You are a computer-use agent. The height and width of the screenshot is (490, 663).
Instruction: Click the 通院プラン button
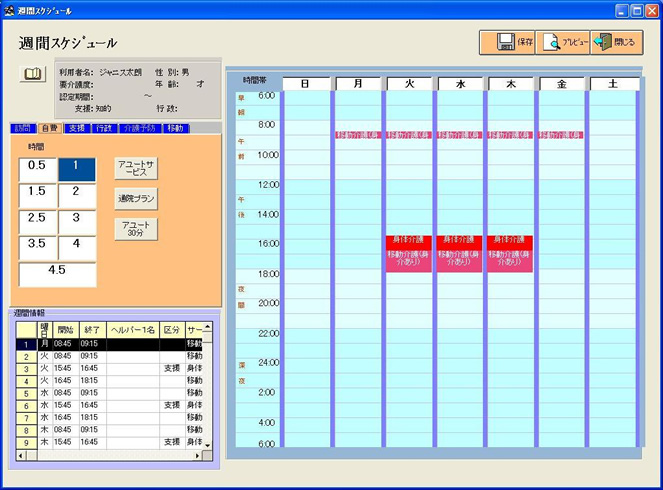(x=136, y=198)
